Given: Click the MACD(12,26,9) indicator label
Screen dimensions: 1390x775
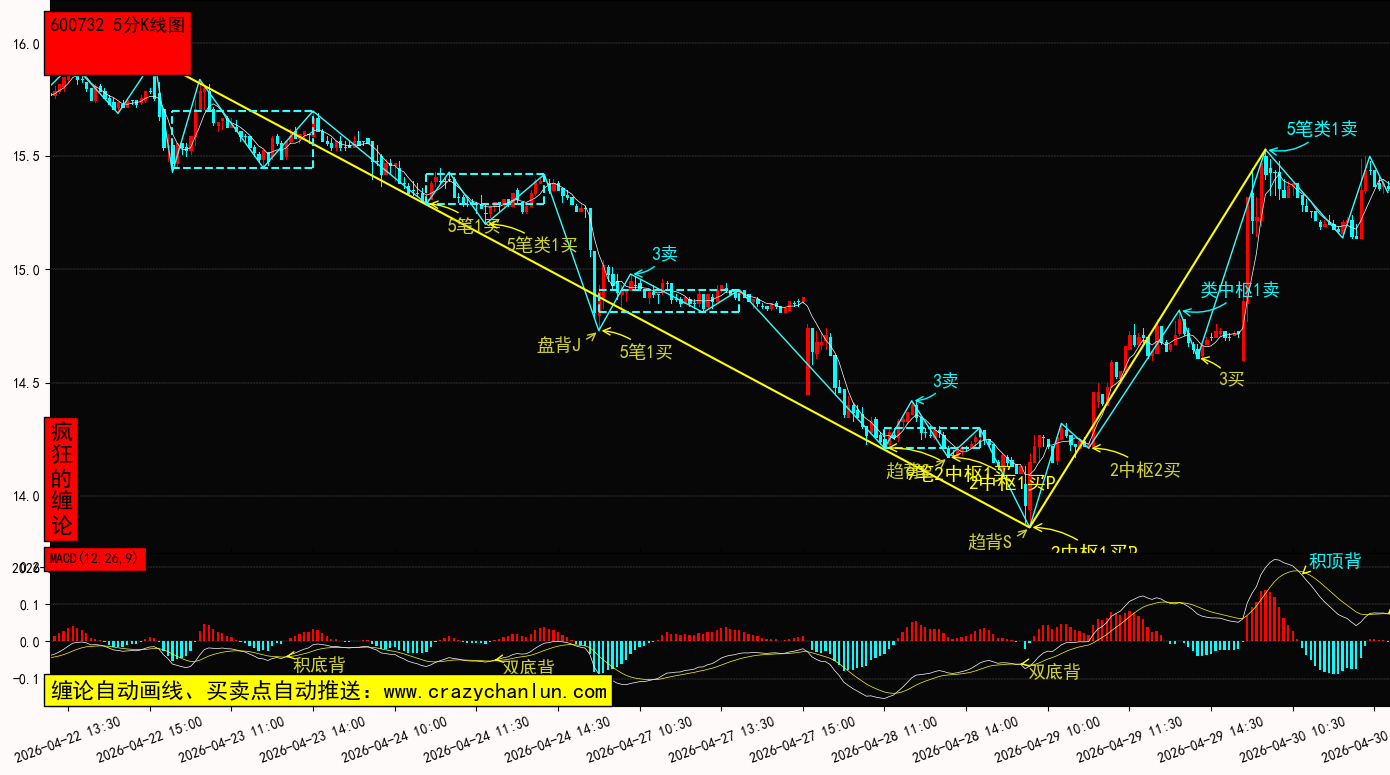Looking at the screenshot, I should (95, 559).
